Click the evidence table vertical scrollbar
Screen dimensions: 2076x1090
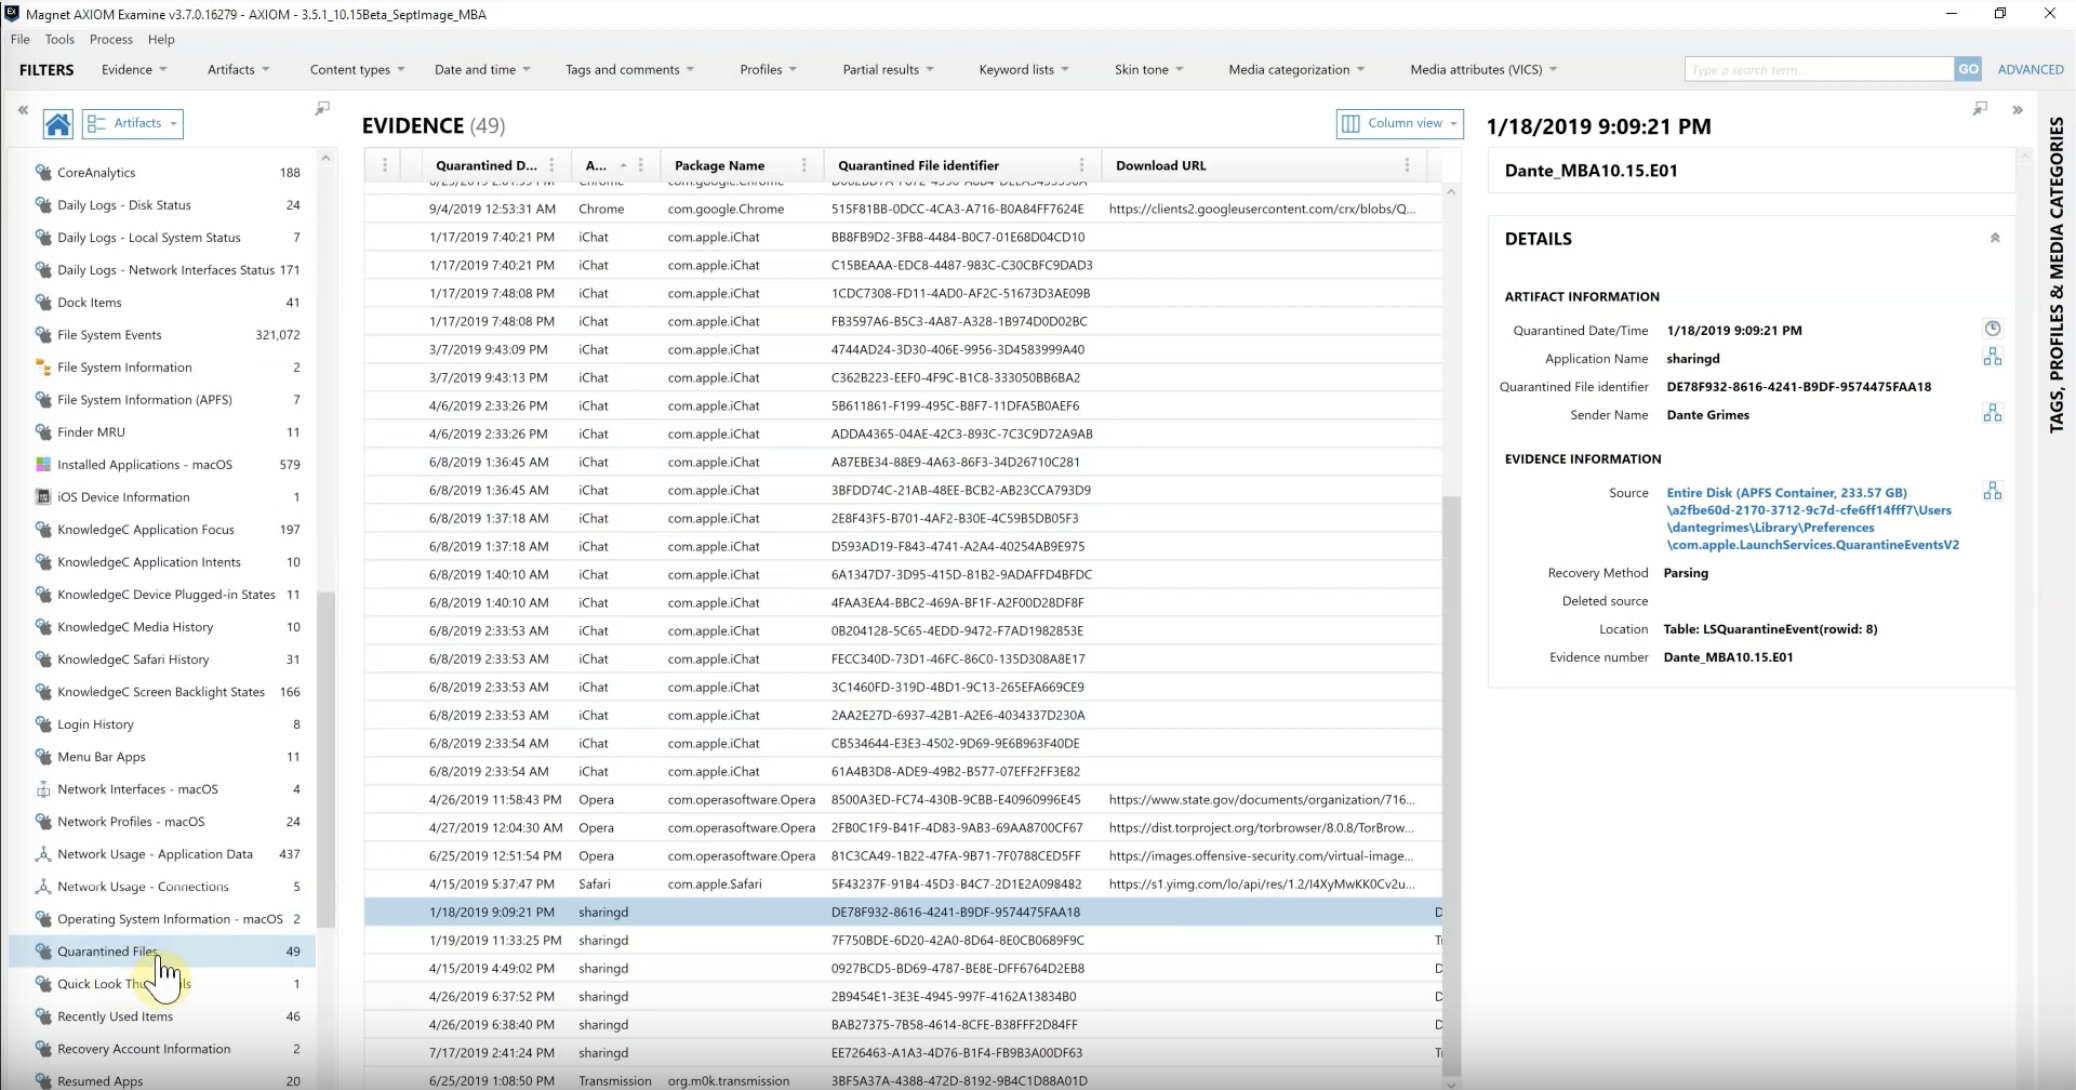(1451, 785)
